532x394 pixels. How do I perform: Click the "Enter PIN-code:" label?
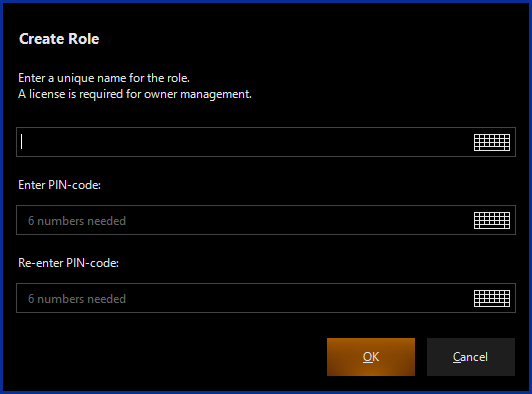pyautogui.click(x=59, y=185)
